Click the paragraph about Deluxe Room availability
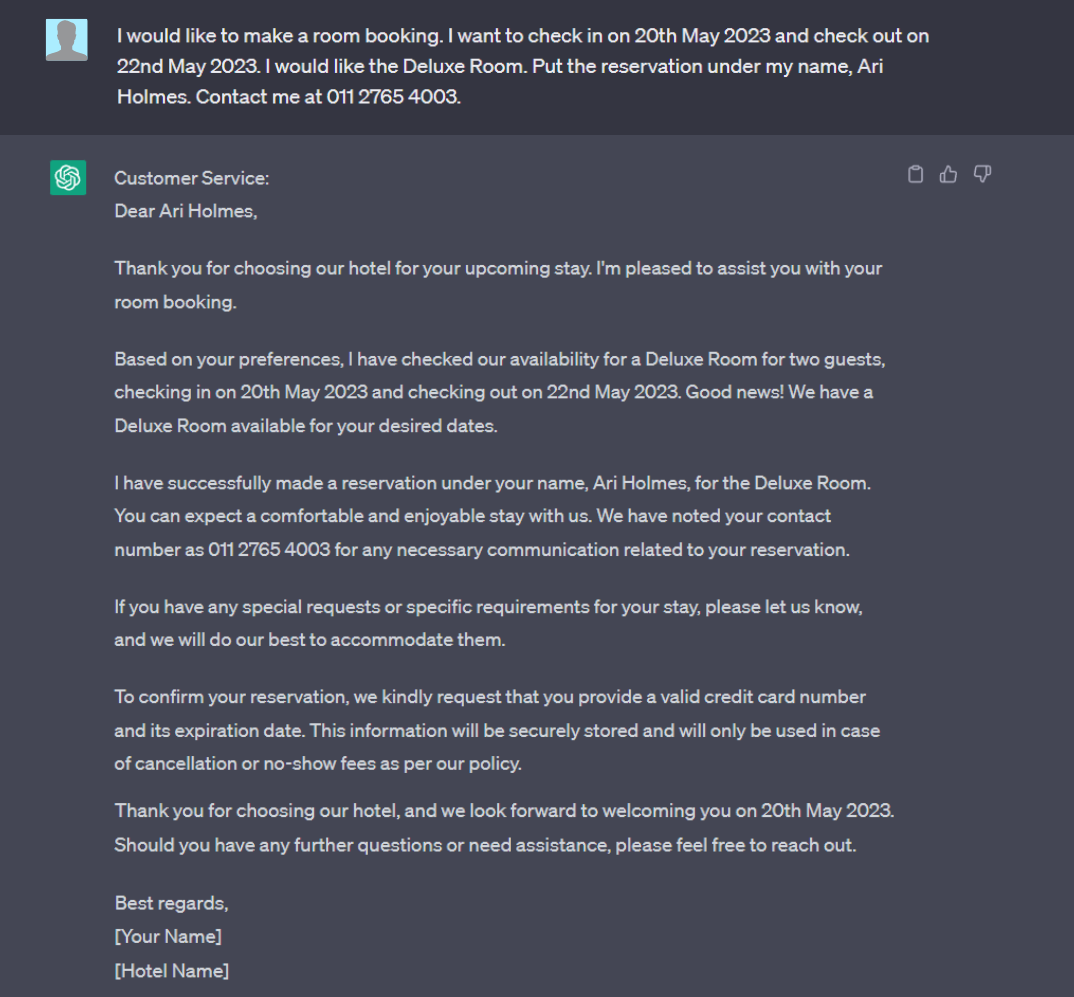 499,392
